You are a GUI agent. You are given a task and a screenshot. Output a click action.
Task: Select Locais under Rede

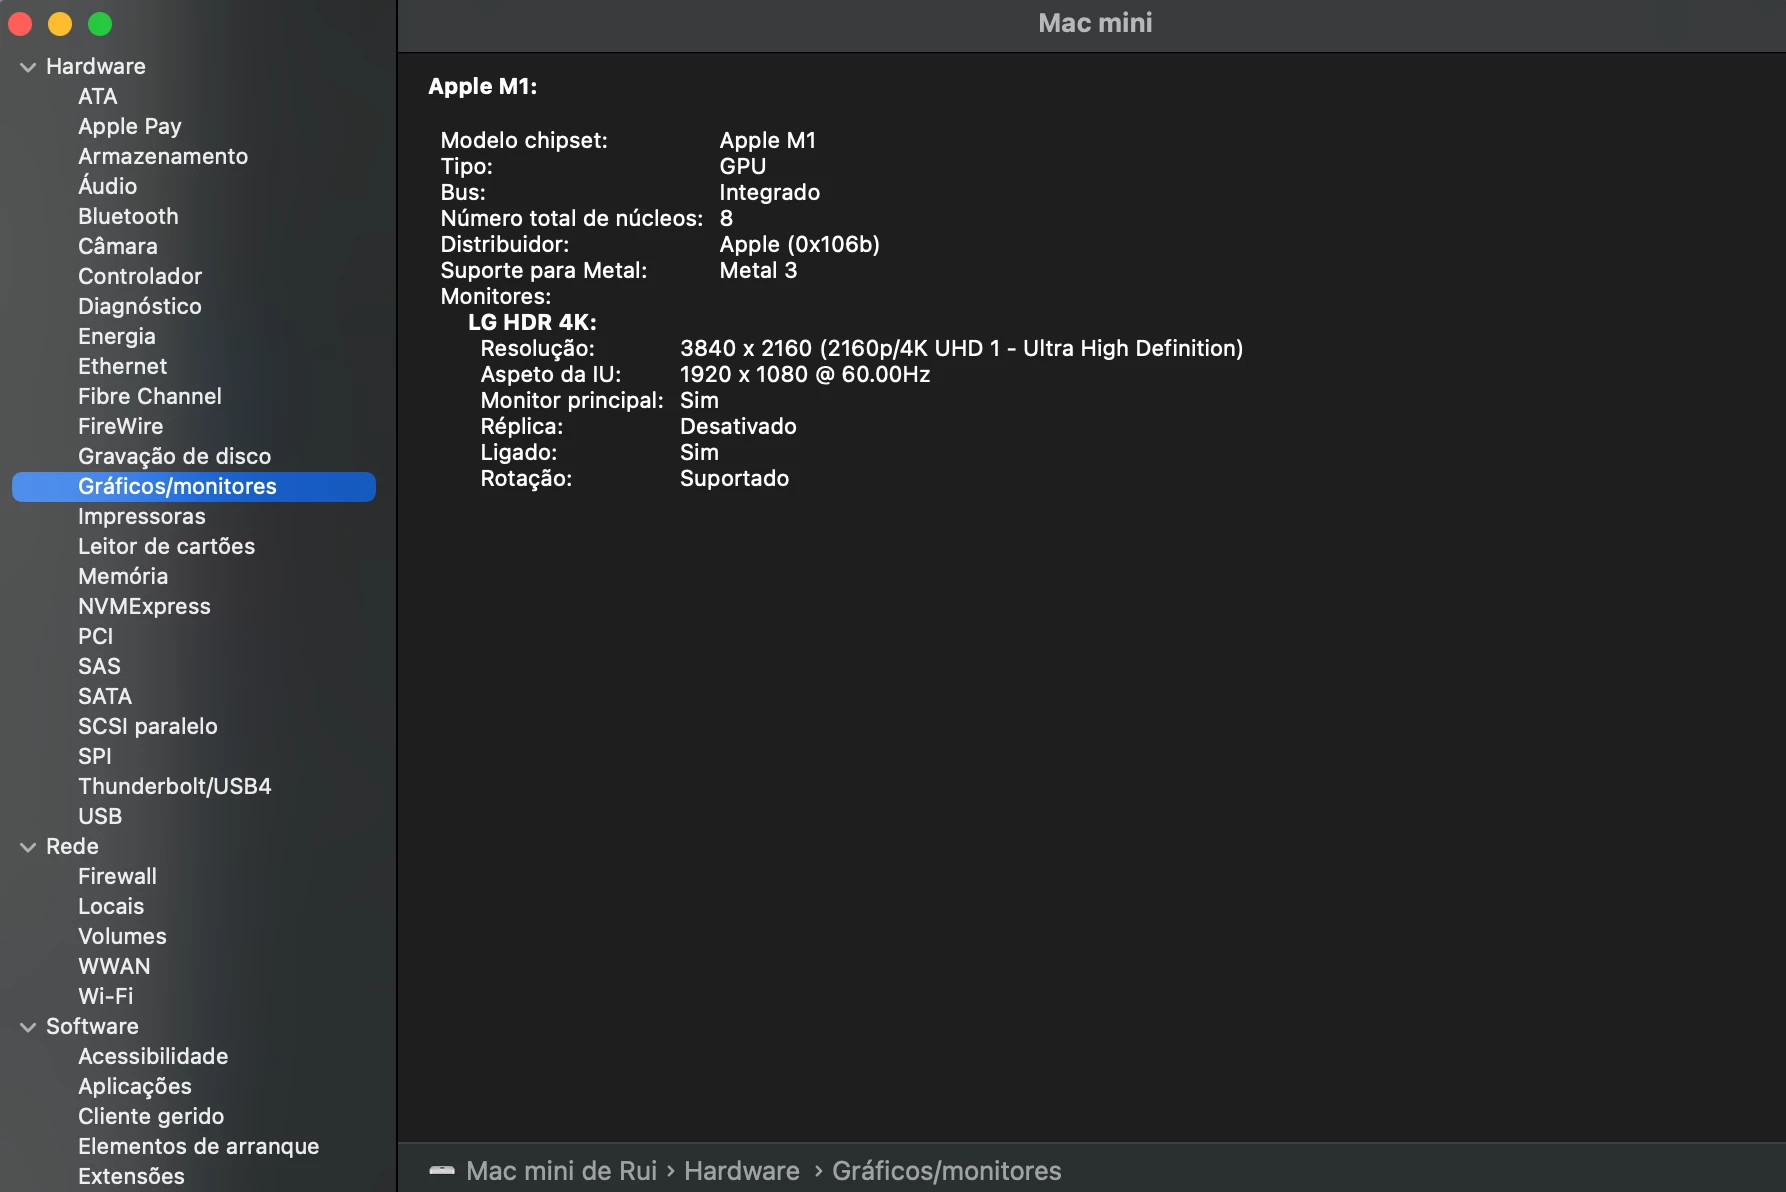[x=111, y=907]
